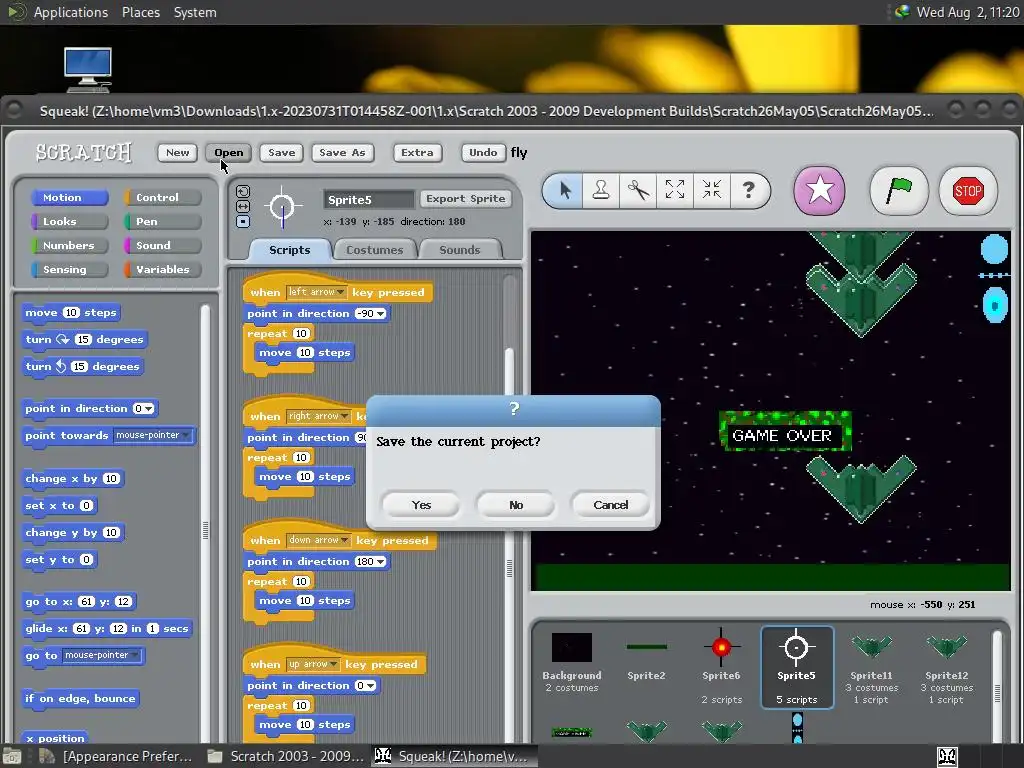
Task: Select the left-right flip rotation style icon
Action: click(x=243, y=206)
